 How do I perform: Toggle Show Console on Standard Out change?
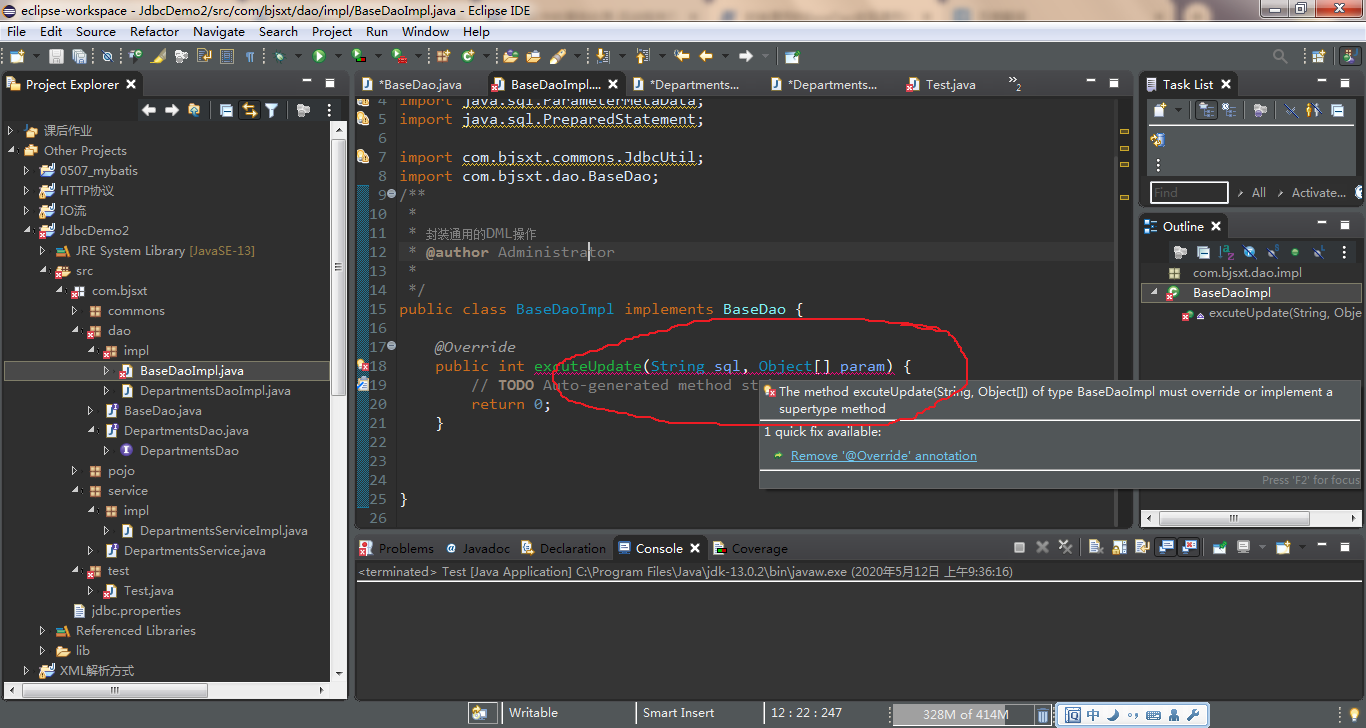click(1165, 547)
